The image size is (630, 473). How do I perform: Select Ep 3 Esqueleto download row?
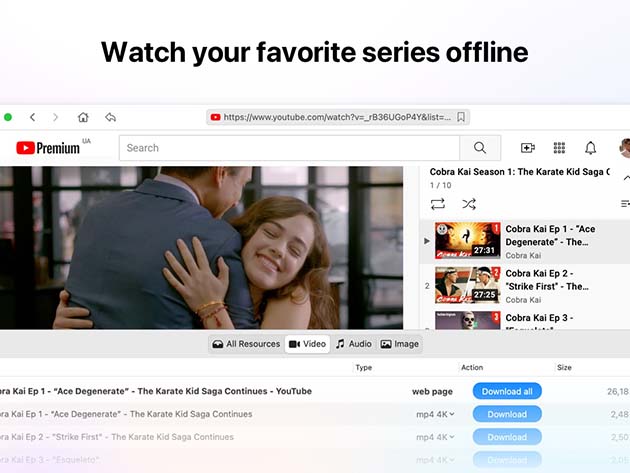pyautogui.click(x=315, y=460)
